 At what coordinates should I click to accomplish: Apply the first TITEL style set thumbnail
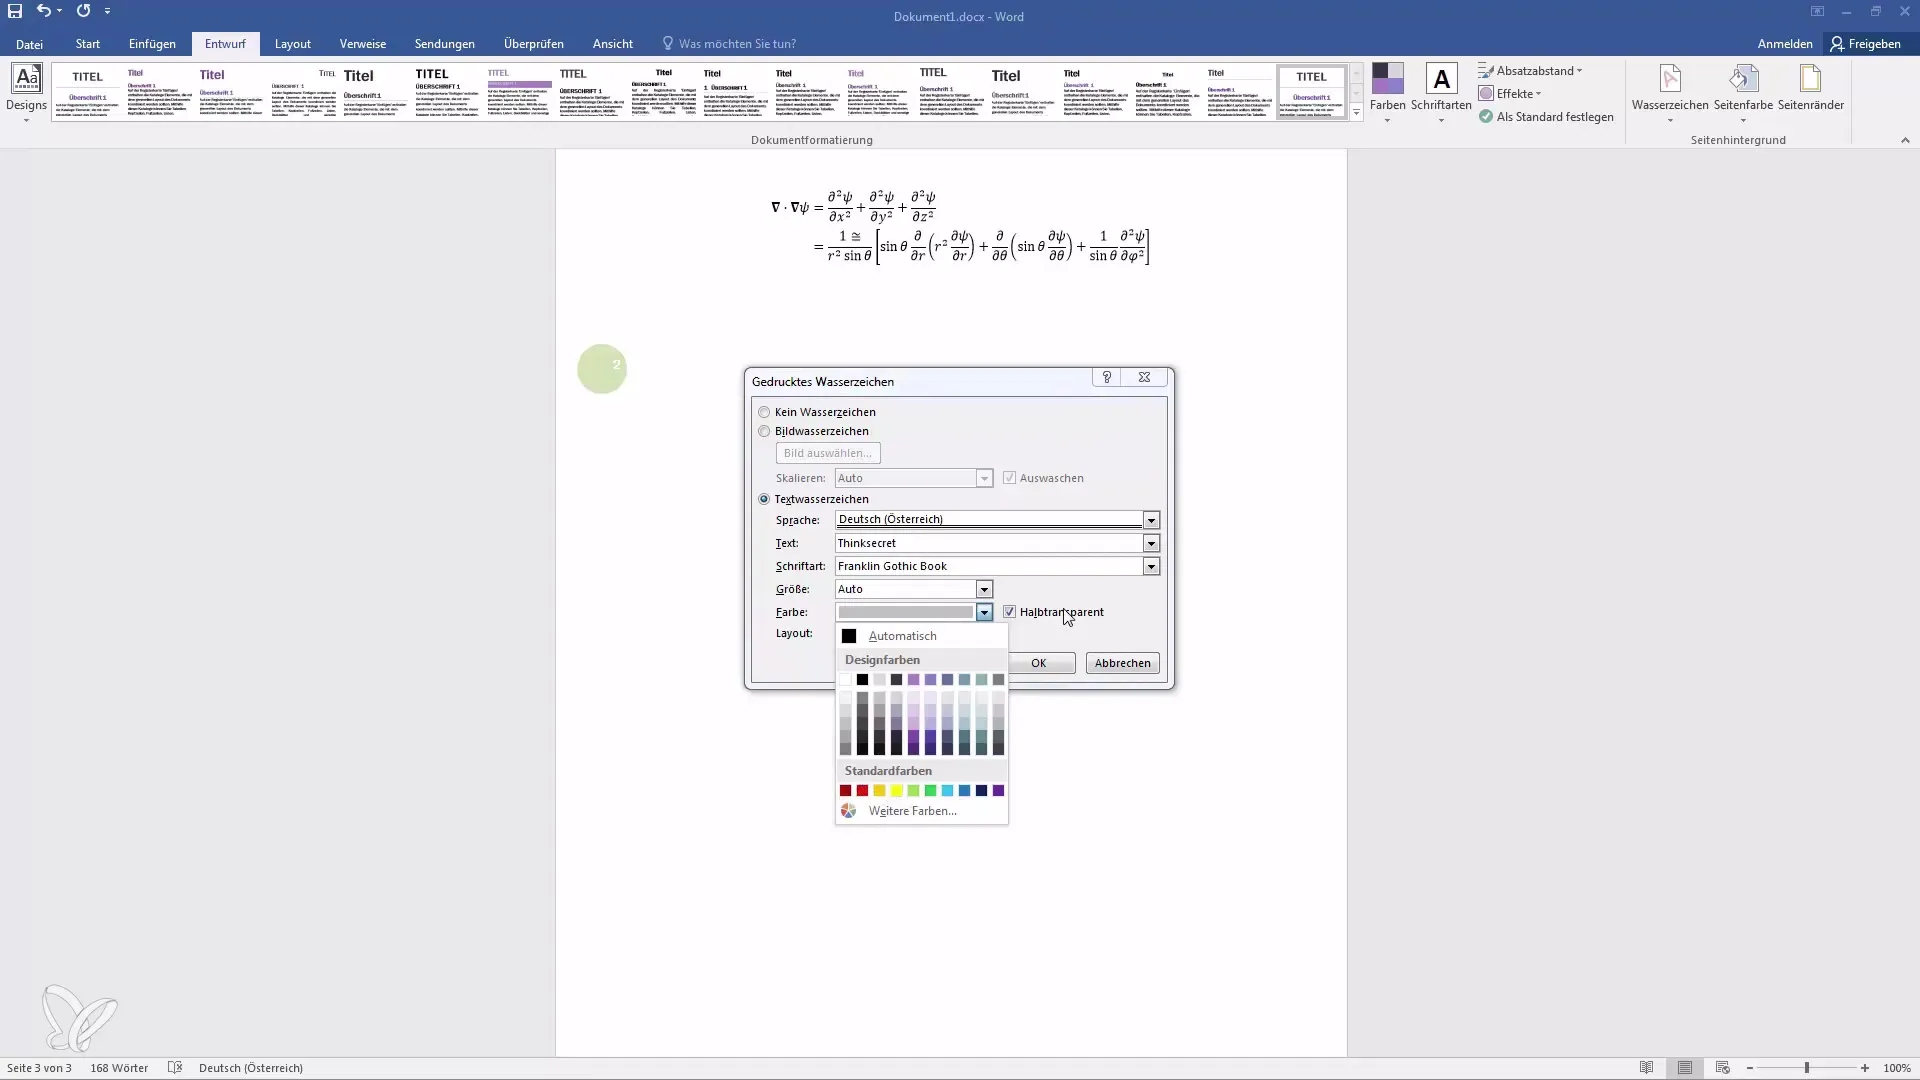coord(88,92)
